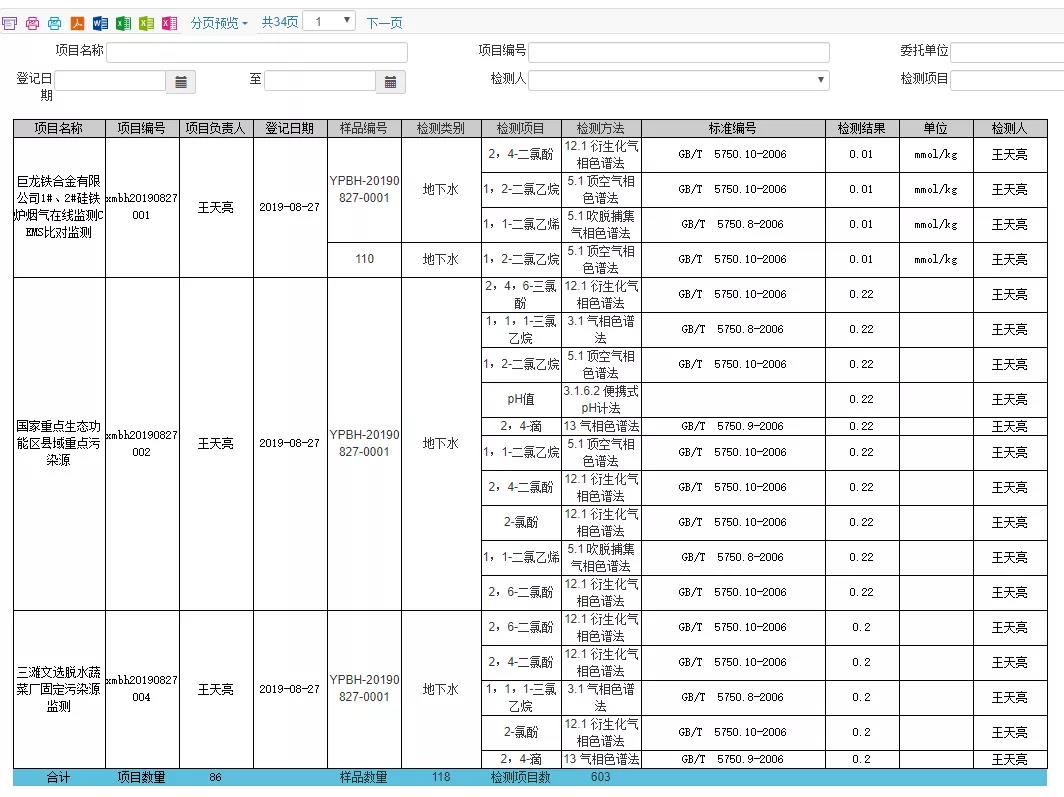Click the blue printer icon
The height and width of the screenshot is (797, 1064).
(54, 23)
